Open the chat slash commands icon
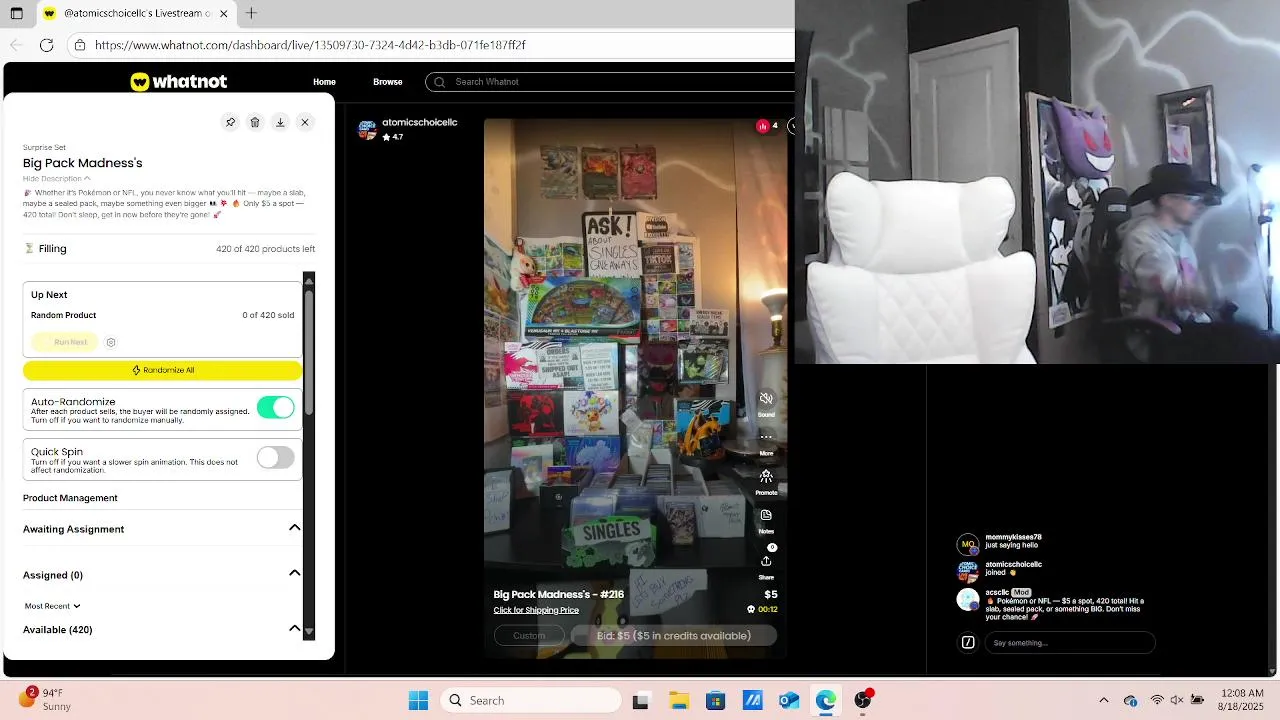The width and height of the screenshot is (1280, 720). 968,643
